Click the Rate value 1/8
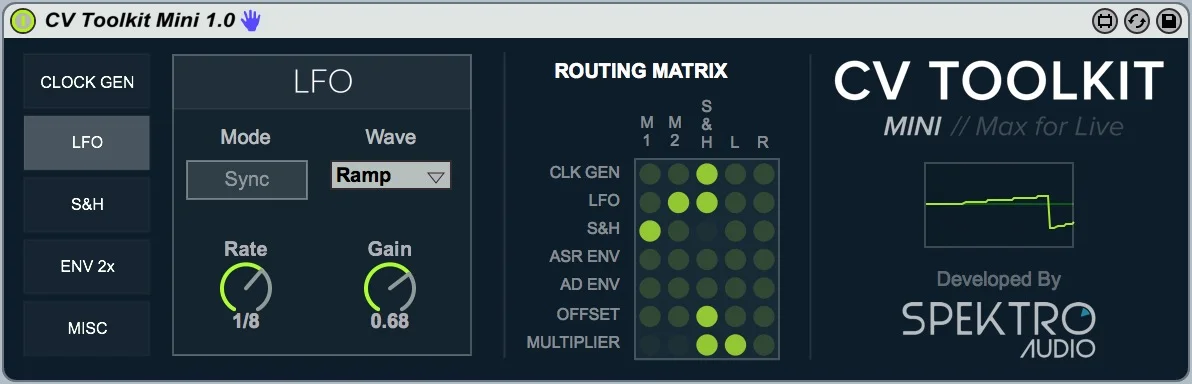The image size is (1192, 384). click(246, 321)
